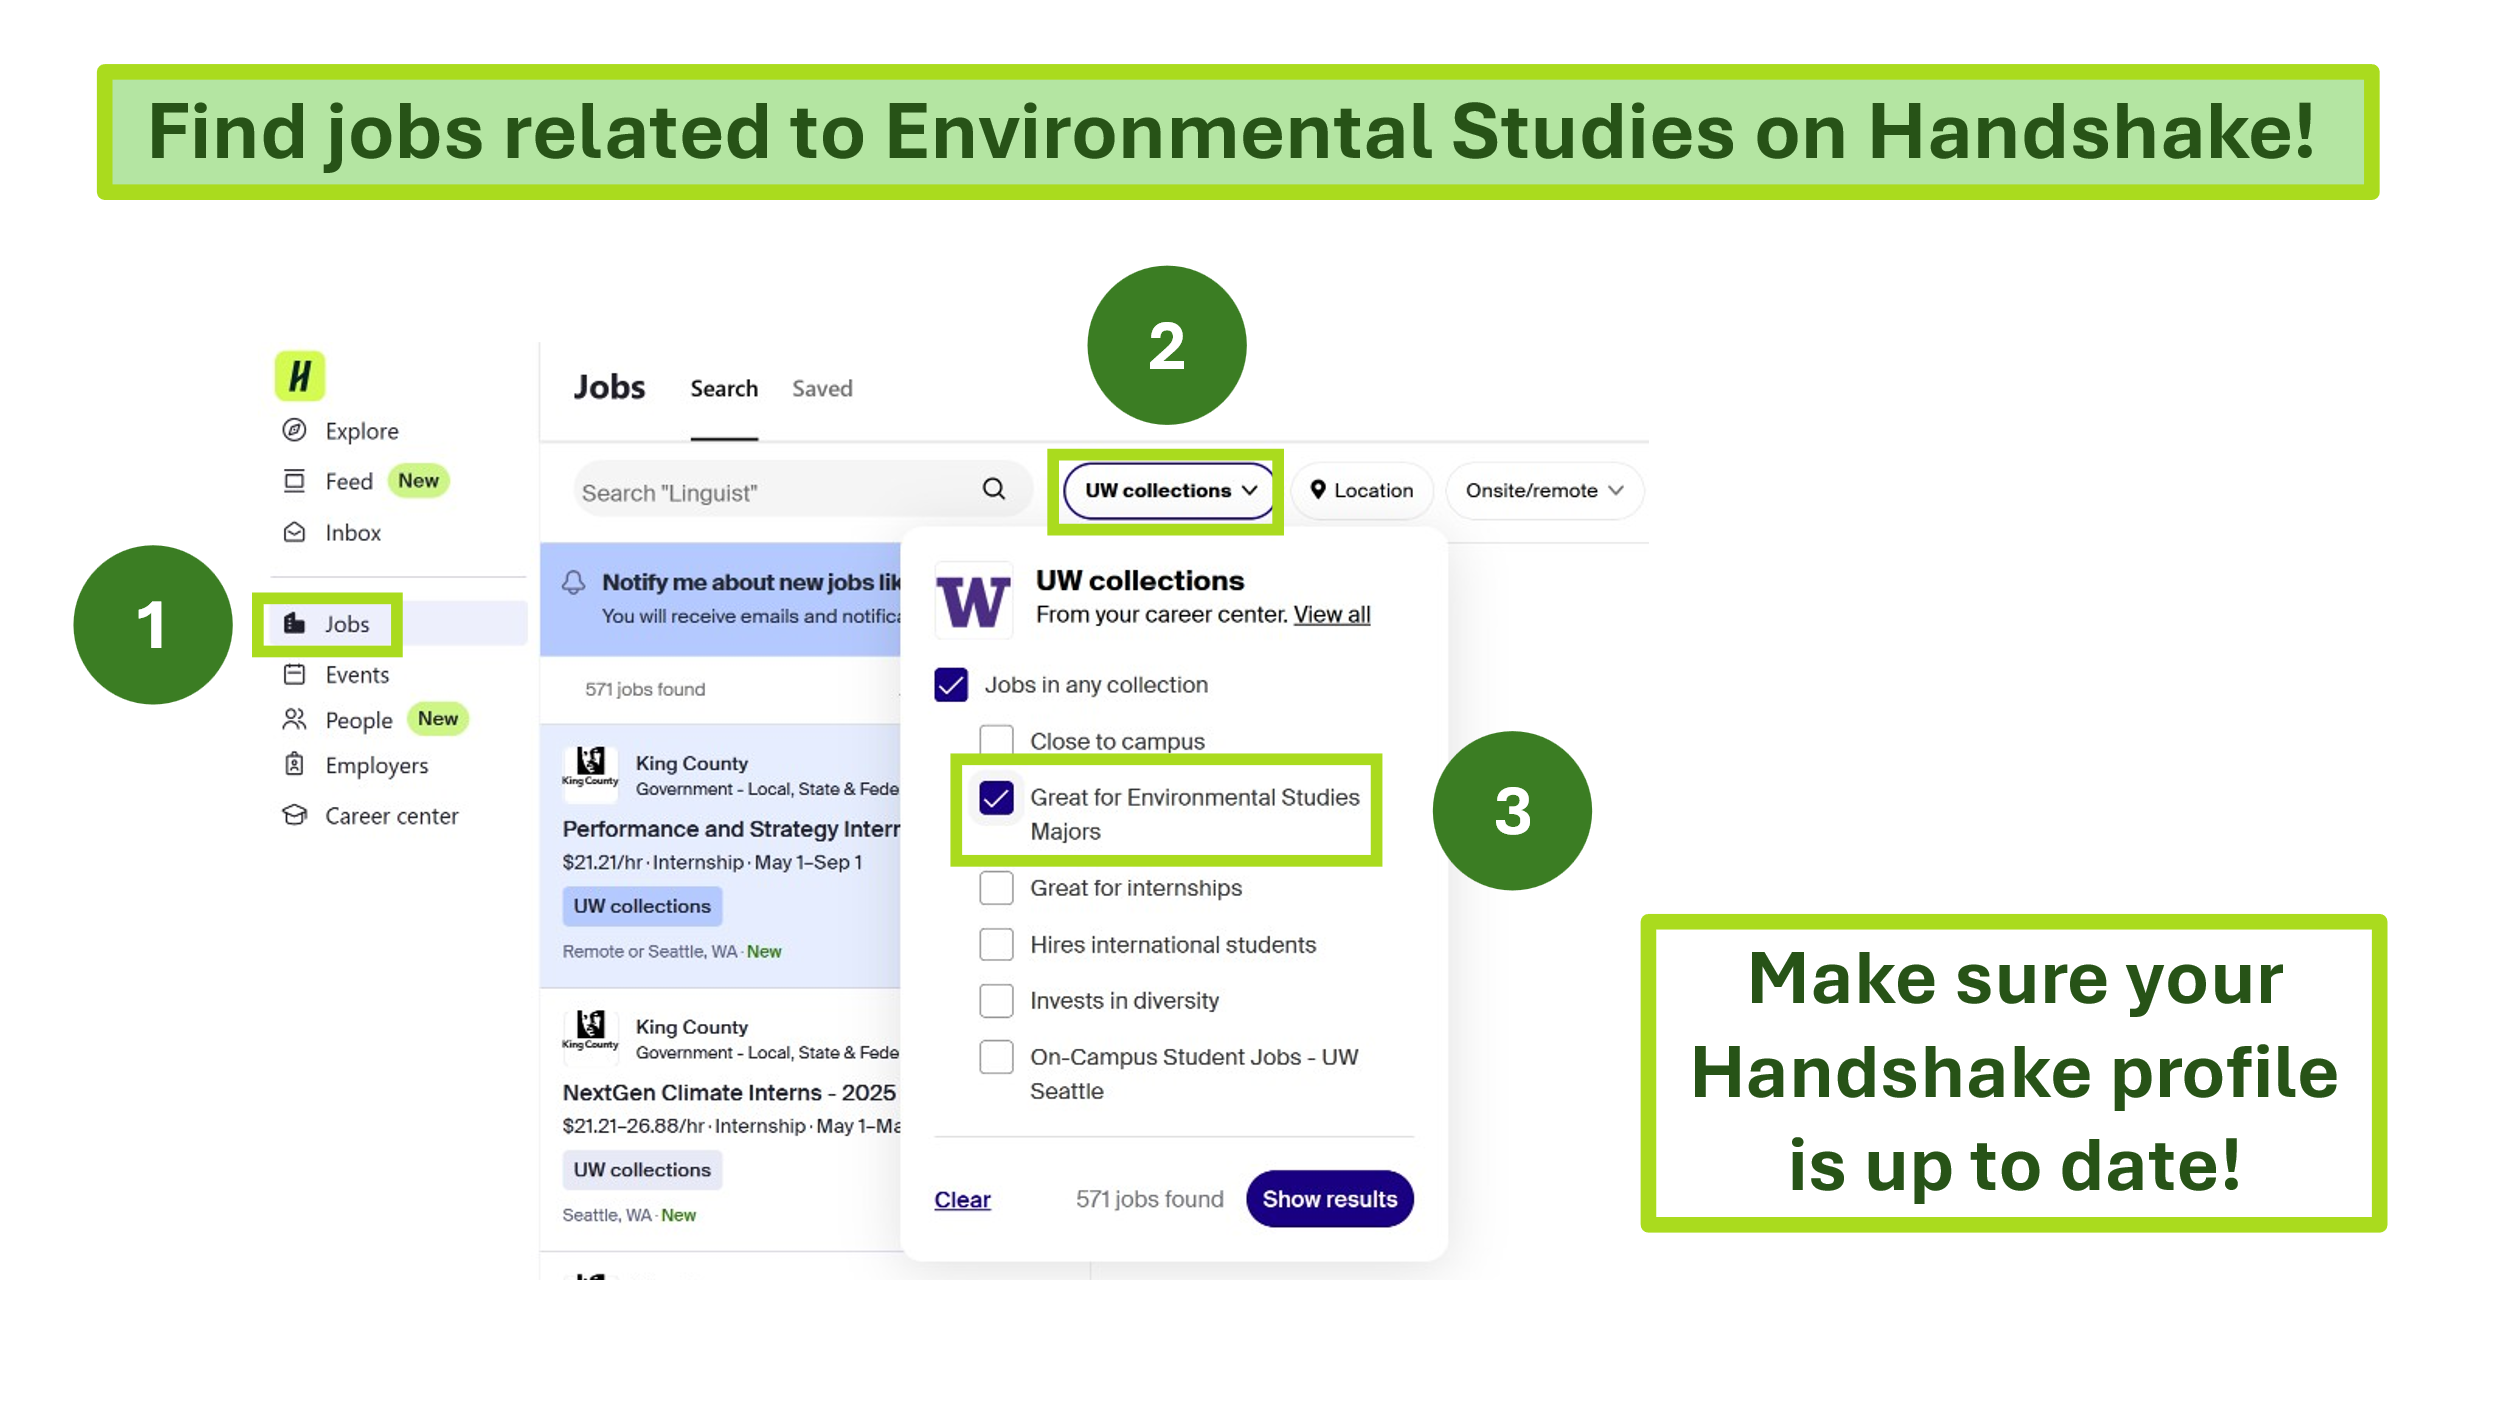Viewport: 2500px width, 1406px height.
Task: Open the Onsite/remote filter dropdown
Action: pyautogui.click(x=1543, y=491)
